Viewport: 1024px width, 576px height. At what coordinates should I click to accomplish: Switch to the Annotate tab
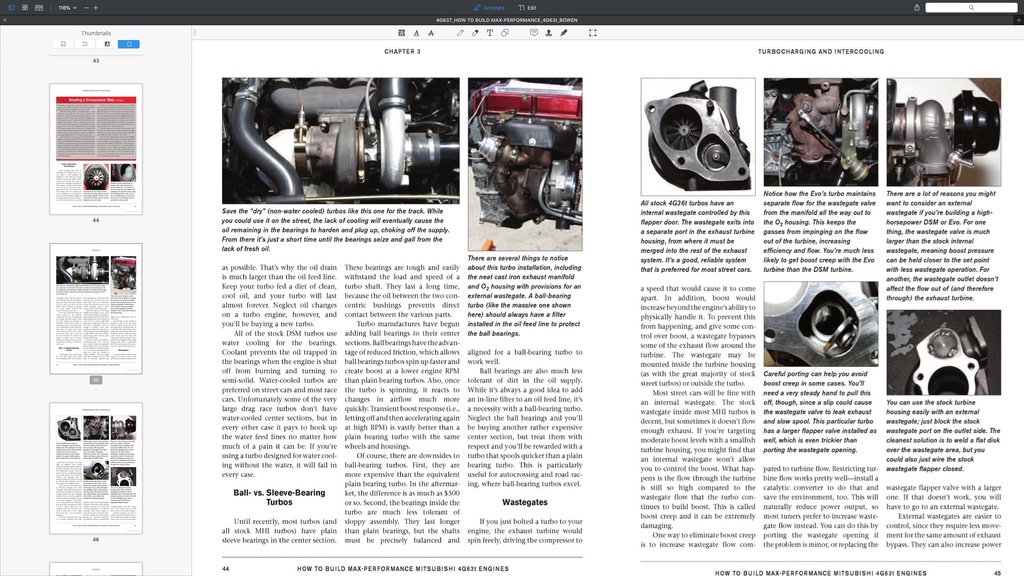click(x=489, y=8)
